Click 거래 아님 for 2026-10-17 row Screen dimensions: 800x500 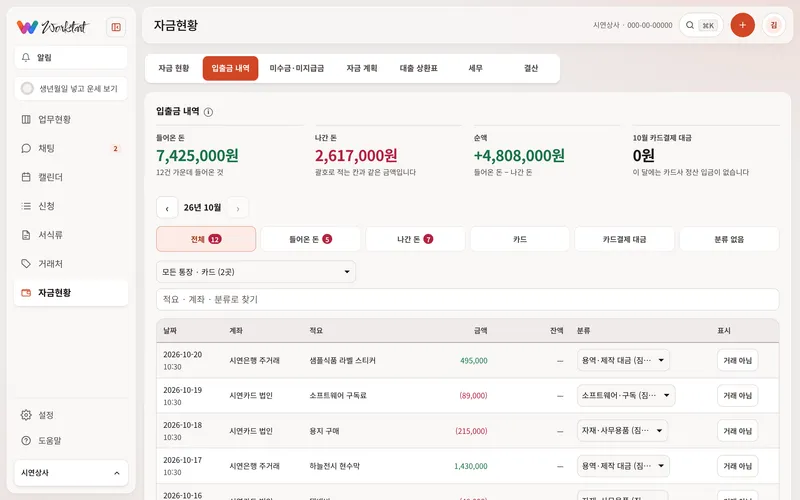coord(737,466)
